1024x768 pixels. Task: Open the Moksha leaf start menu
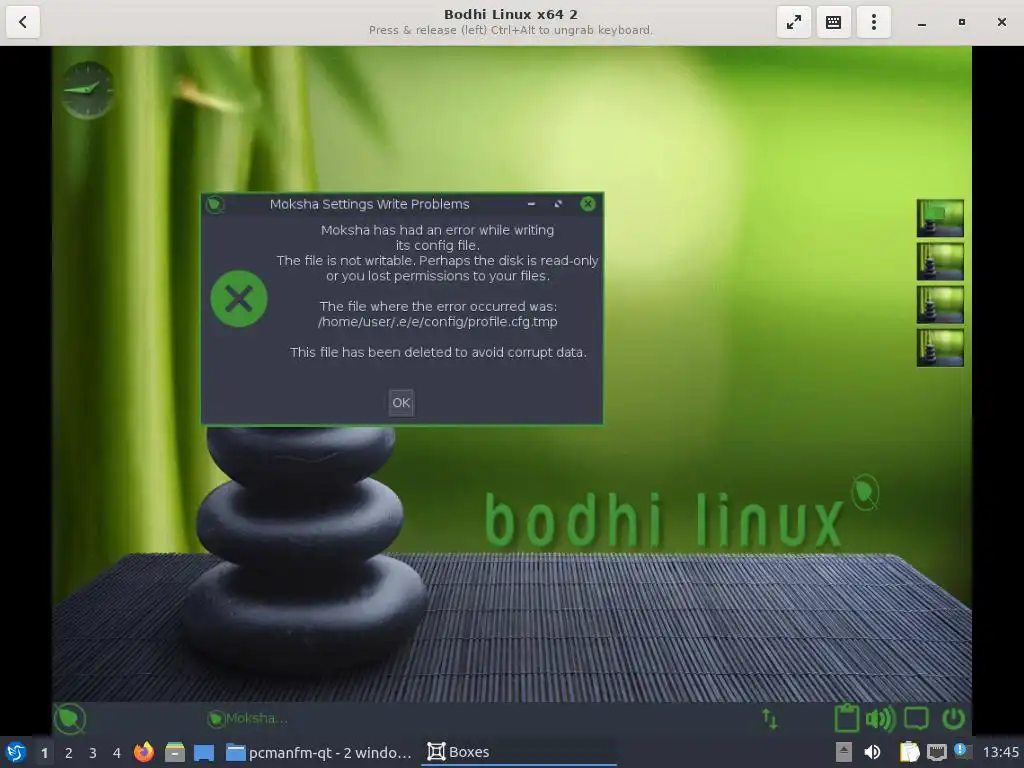tap(70, 718)
